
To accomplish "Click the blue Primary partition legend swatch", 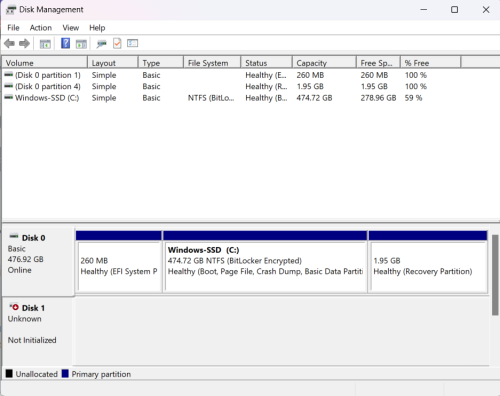I will click(x=65, y=374).
